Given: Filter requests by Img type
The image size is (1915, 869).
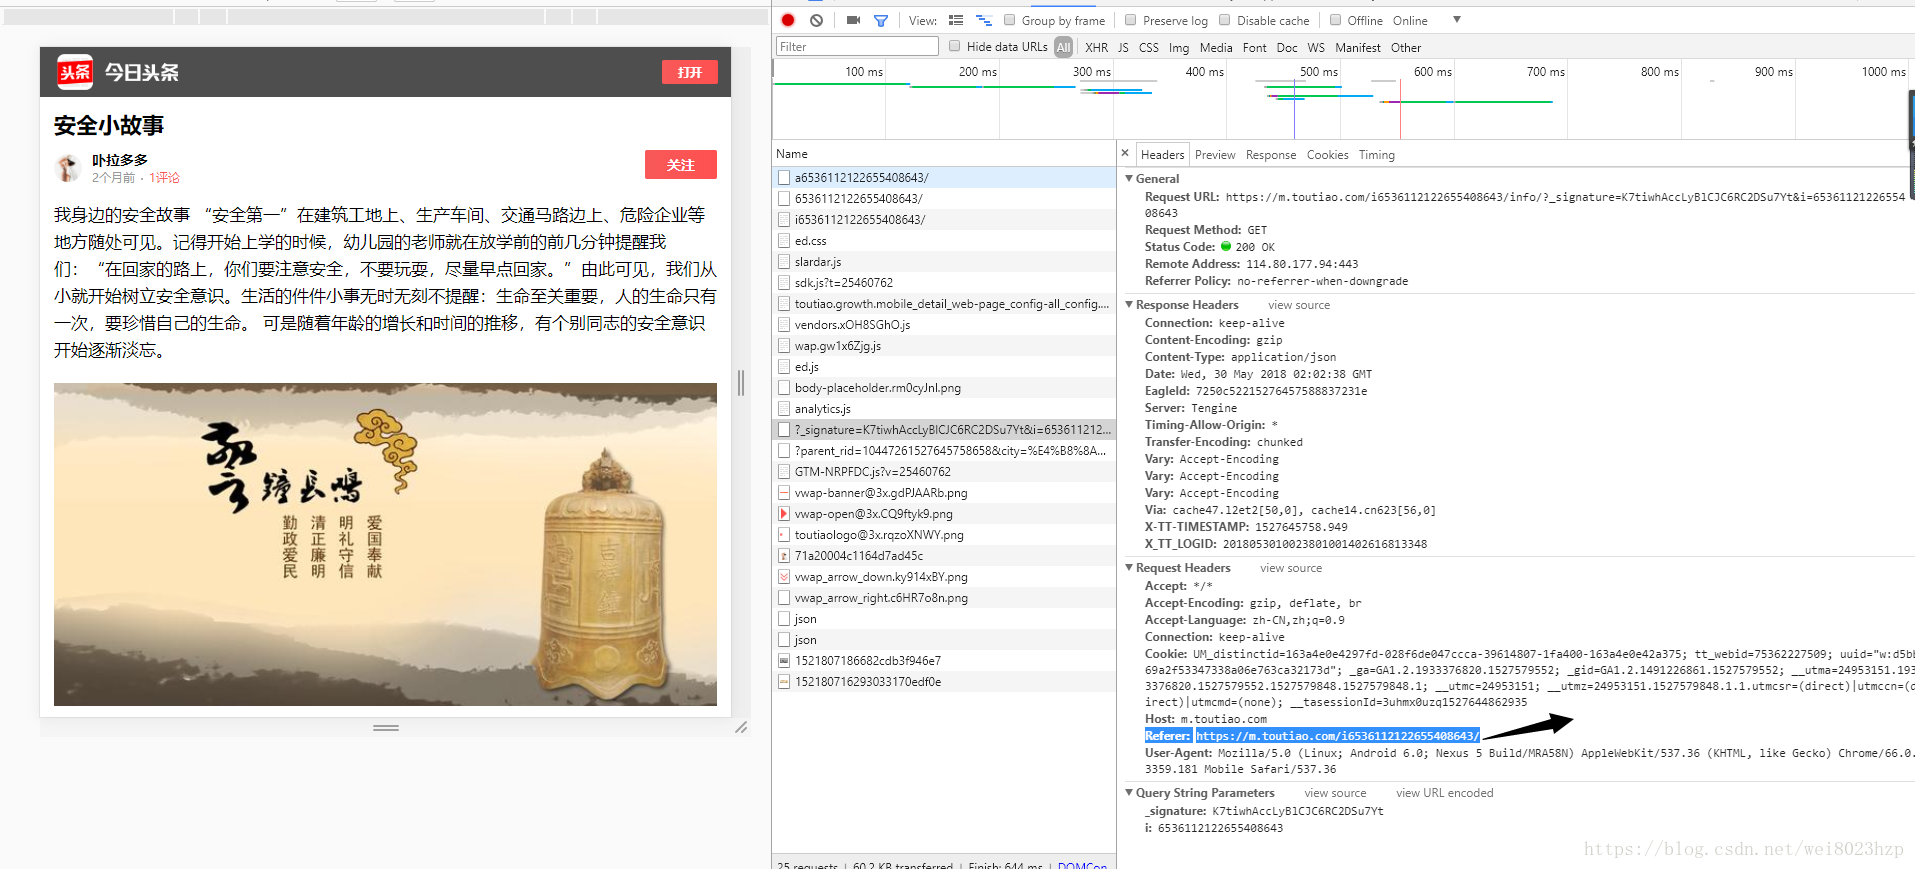Looking at the screenshot, I should pyautogui.click(x=1179, y=47).
